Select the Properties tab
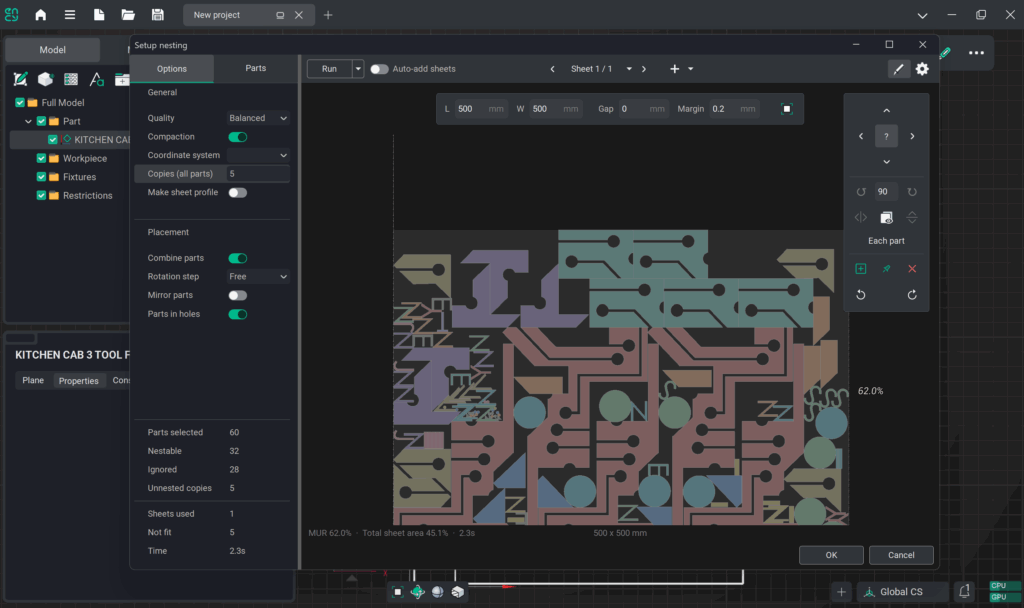 pyautogui.click(x=78, y=381)
